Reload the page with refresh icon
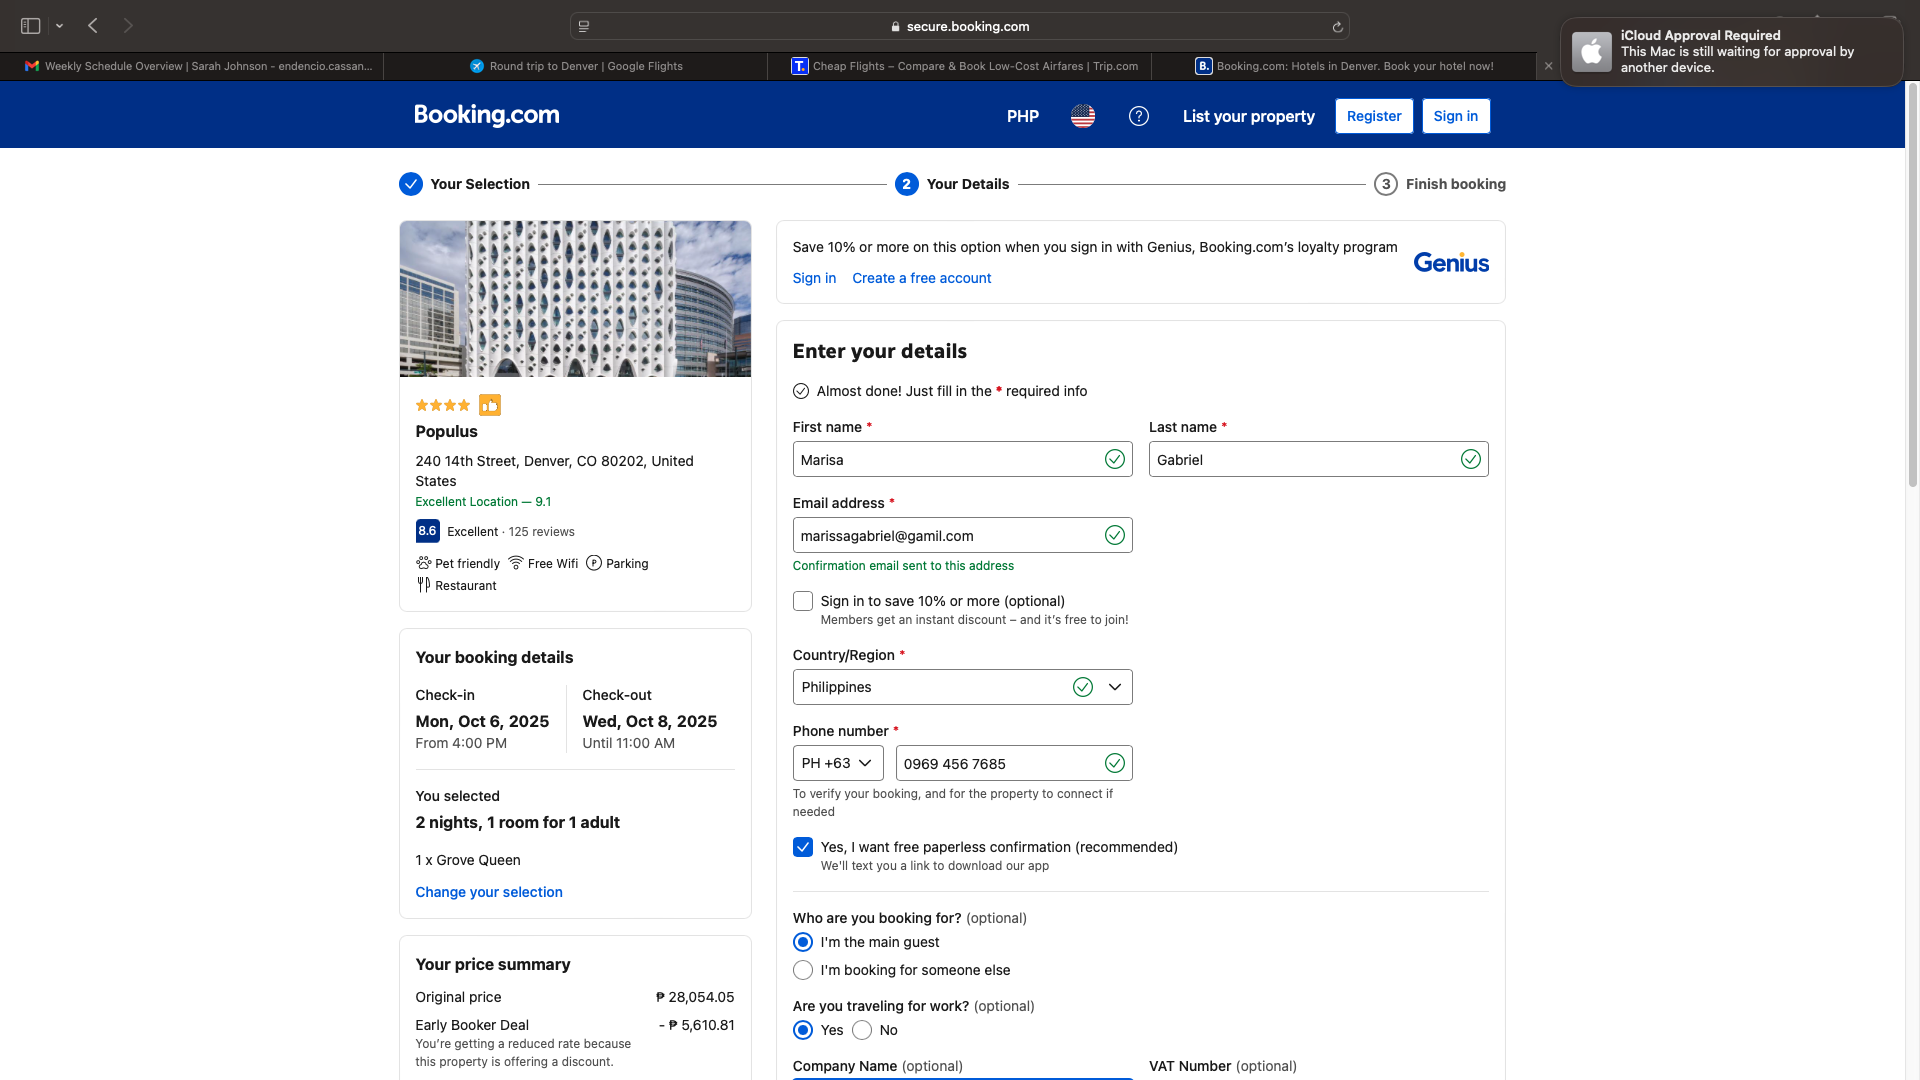 (x=1337, y=27)
